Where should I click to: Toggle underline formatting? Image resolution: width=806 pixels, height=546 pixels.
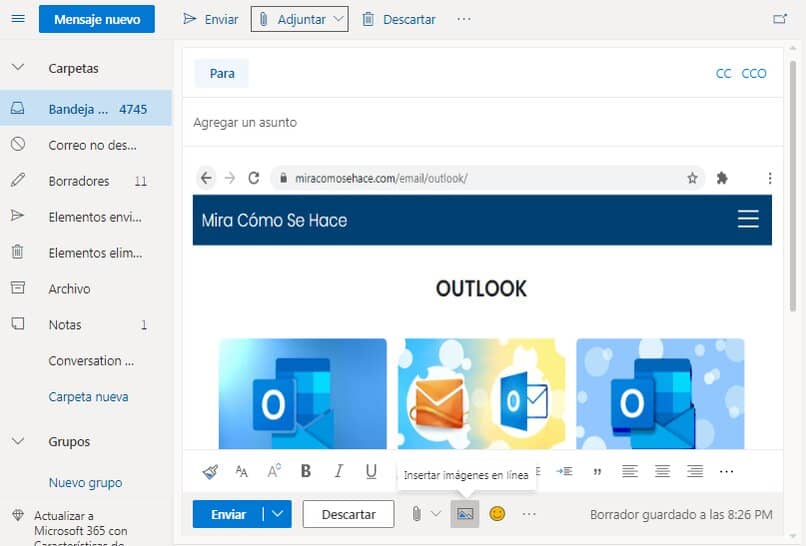[x=371, y=471]
